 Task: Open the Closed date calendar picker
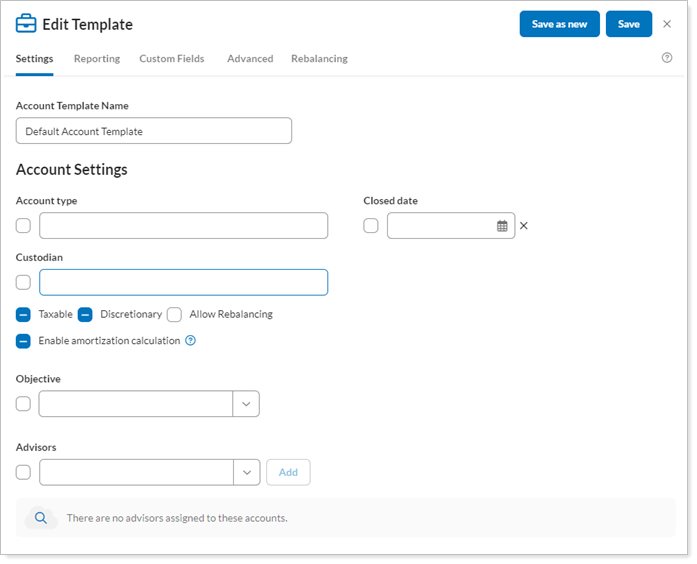(502, 226)
